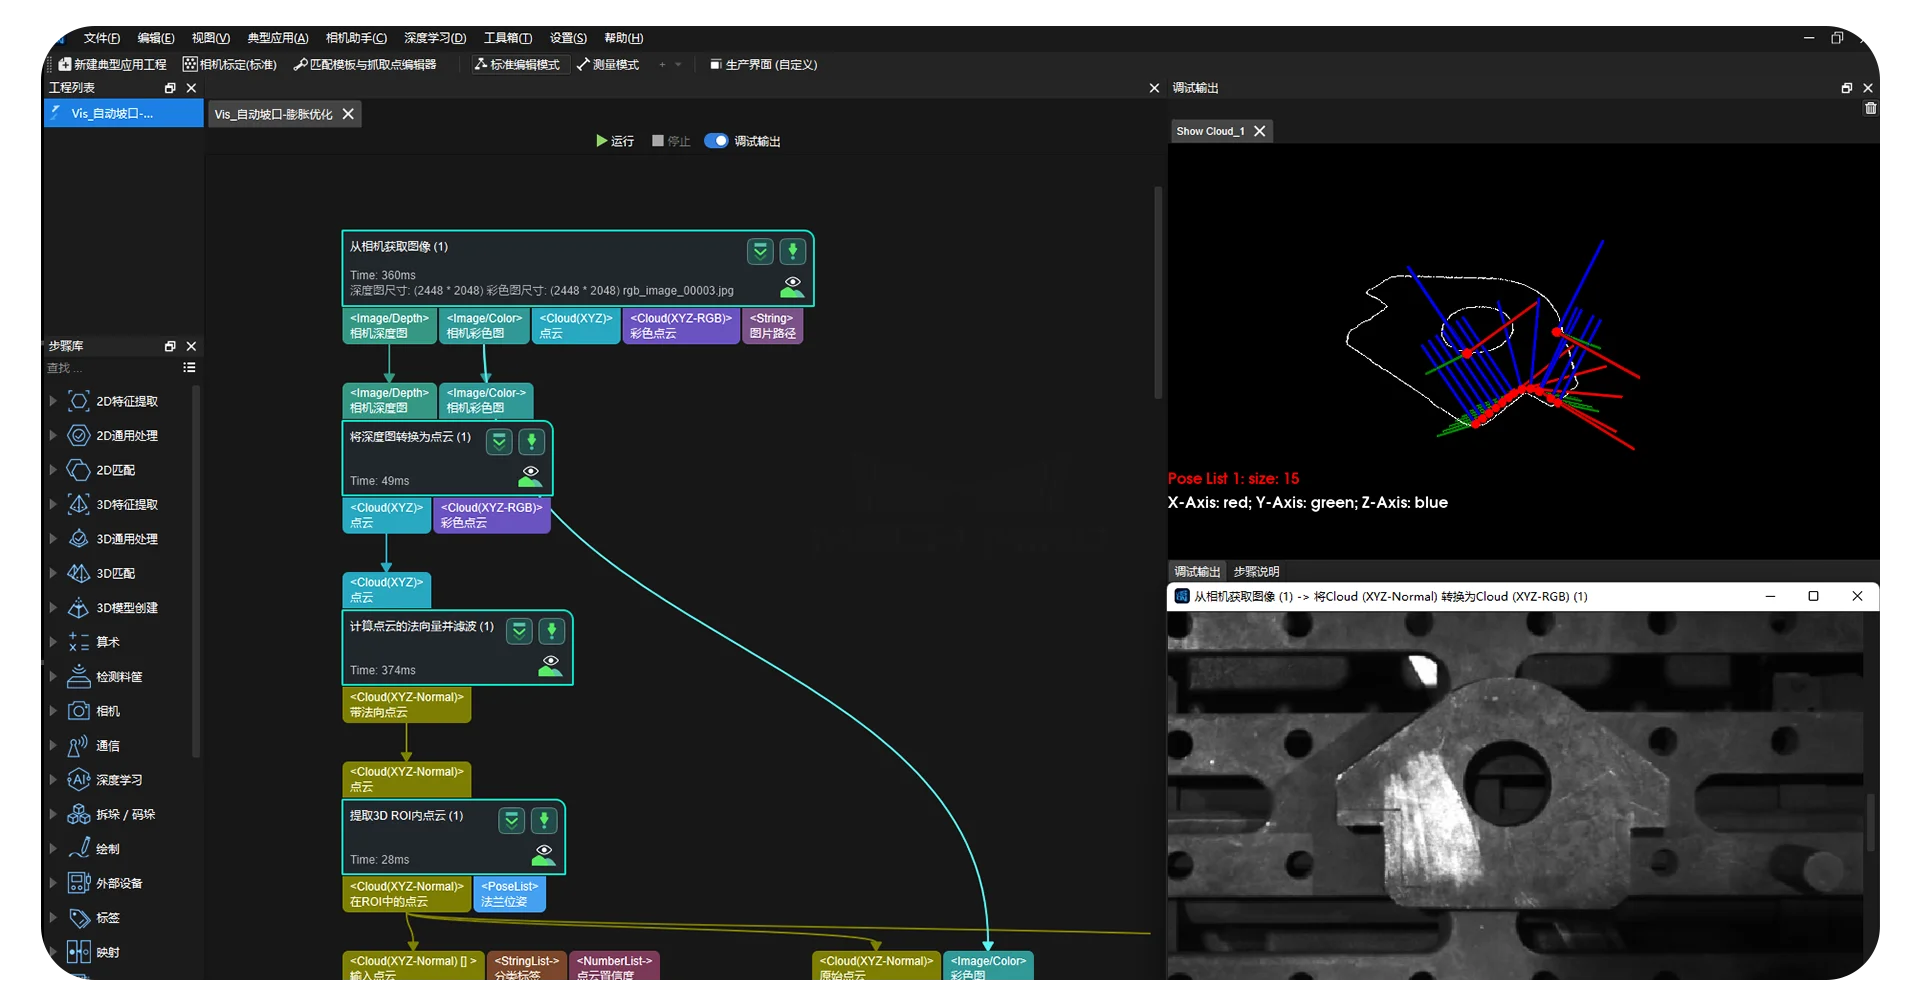Click the 通信 category icon

(79, 746)
